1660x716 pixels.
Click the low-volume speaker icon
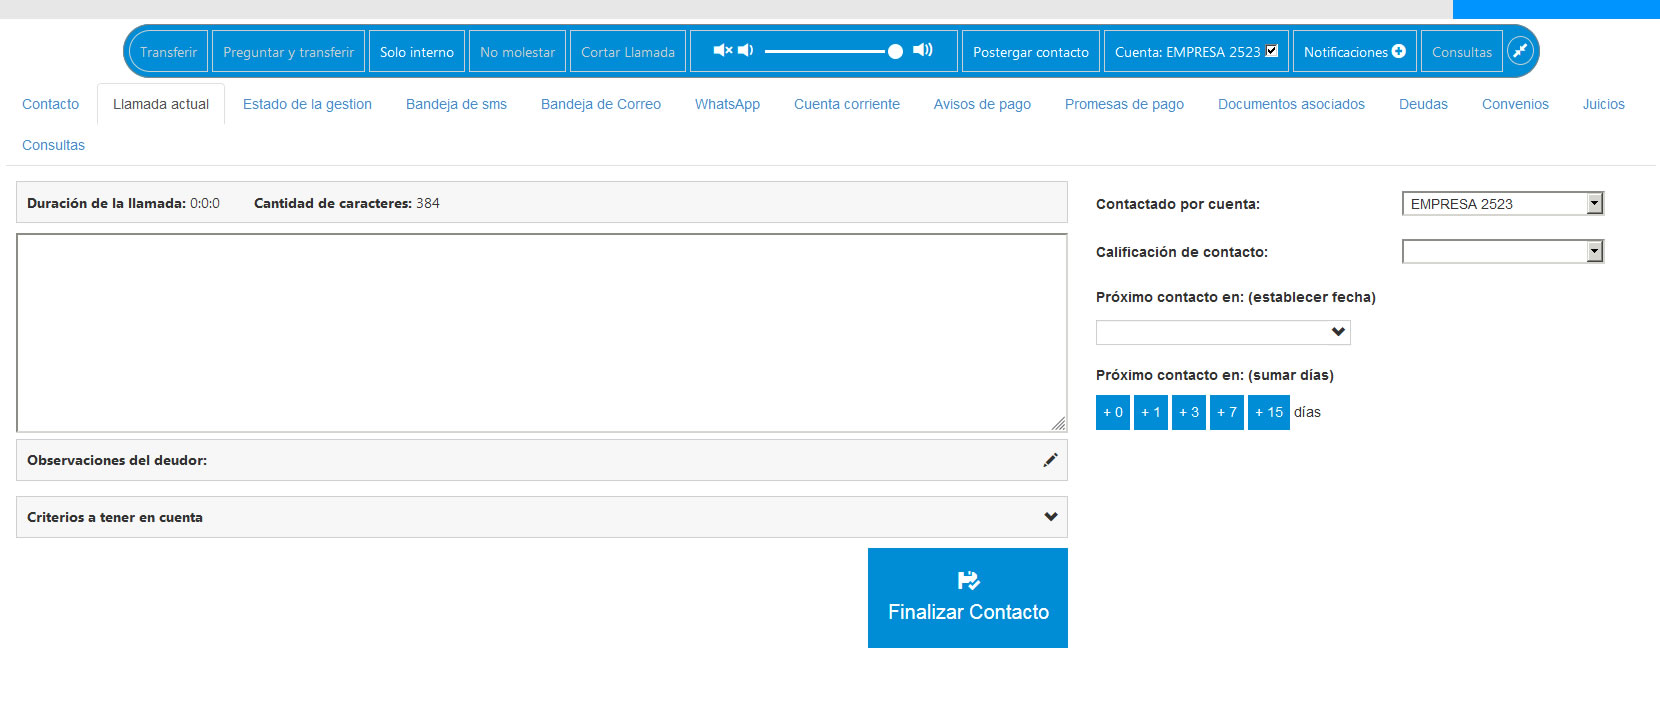tap(745, 50)
